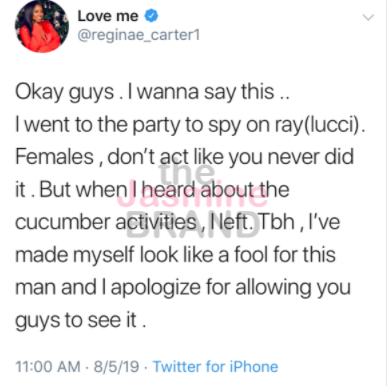Click the phrase "cucumber activities"
The width and height of the screenshot is (387, 386).
106,222
